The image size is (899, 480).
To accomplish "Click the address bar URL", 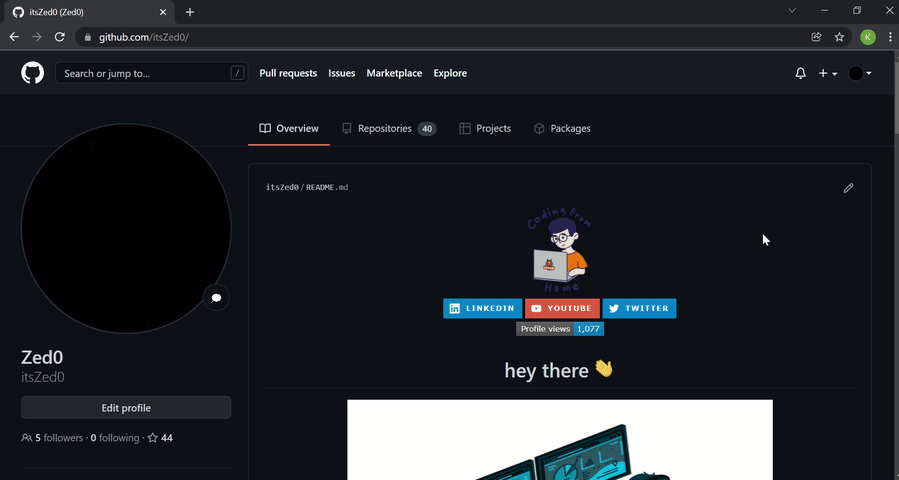I will point(143,37).
